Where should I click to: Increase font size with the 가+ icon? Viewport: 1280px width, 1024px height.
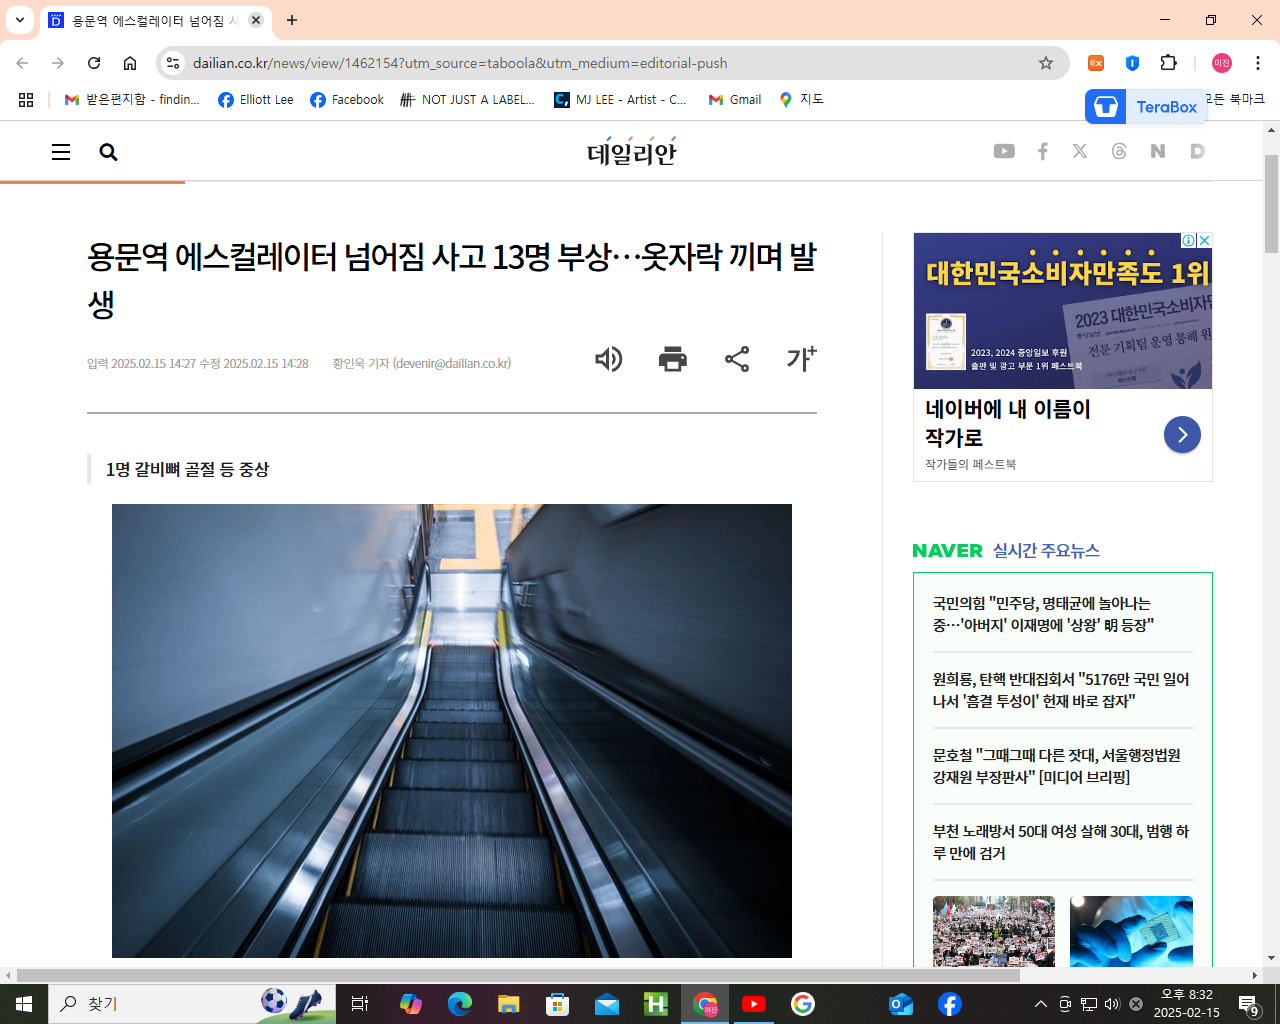(802, 358)
